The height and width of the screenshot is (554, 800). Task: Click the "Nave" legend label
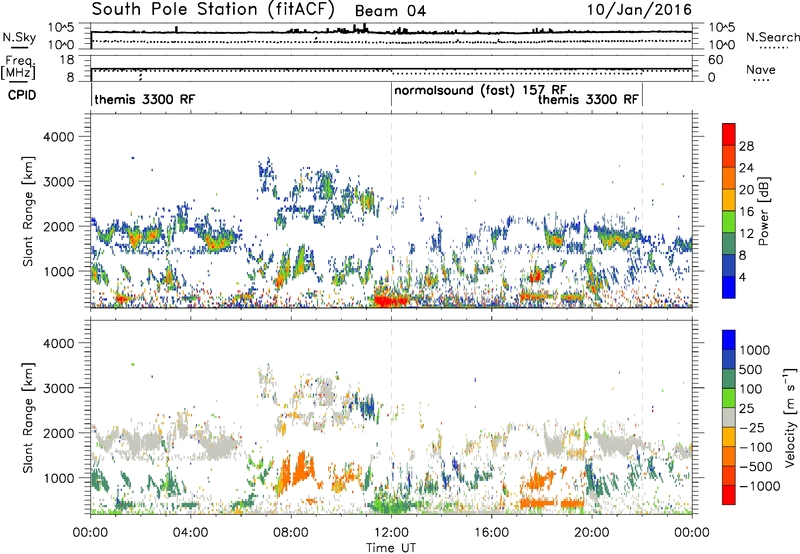[x=761, y=69]
